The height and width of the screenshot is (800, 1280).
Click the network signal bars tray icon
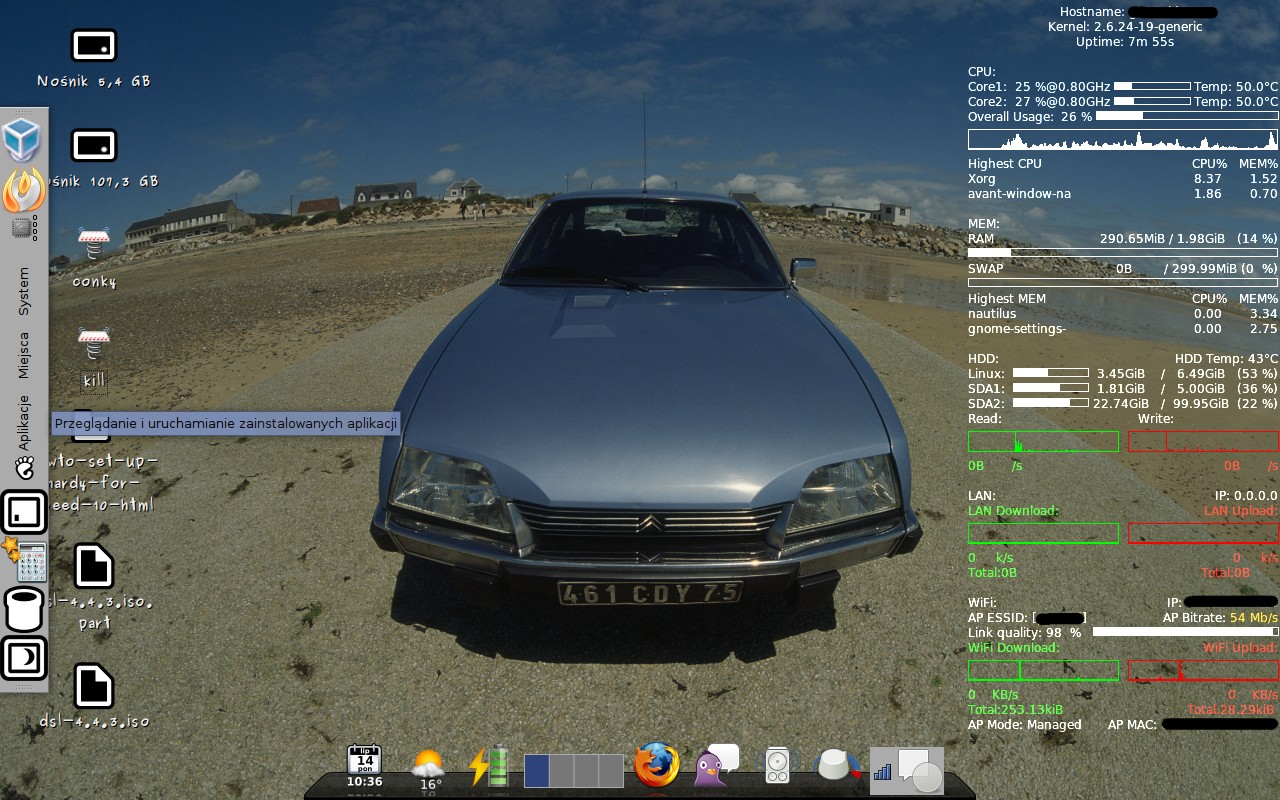tap(883, 772)
